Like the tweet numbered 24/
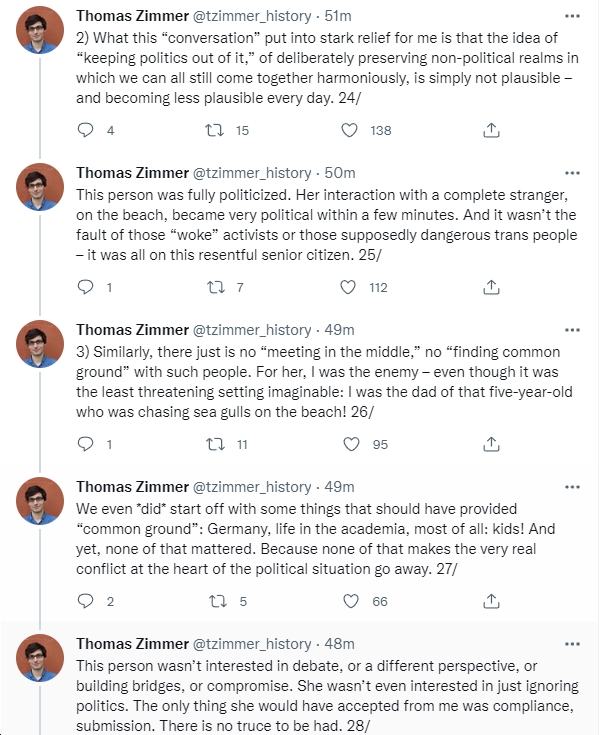 [x=349, y=130]
